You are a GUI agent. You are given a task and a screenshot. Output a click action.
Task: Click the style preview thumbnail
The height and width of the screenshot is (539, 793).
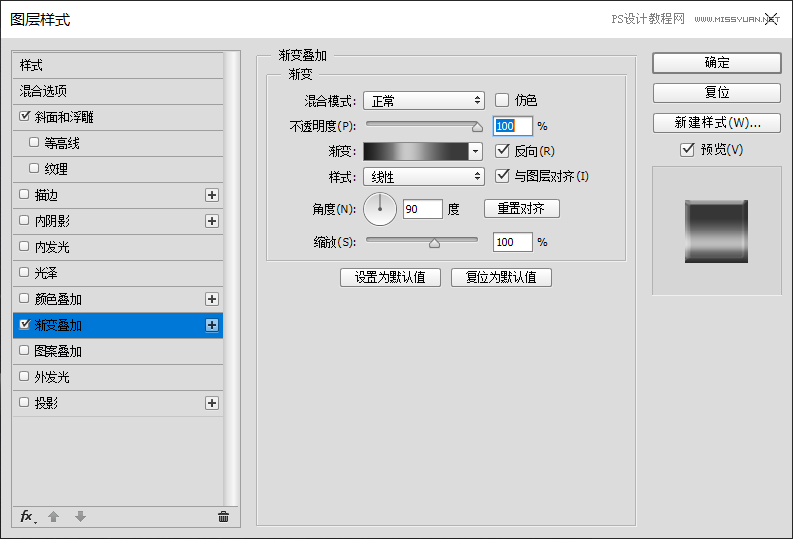[716, 231]
